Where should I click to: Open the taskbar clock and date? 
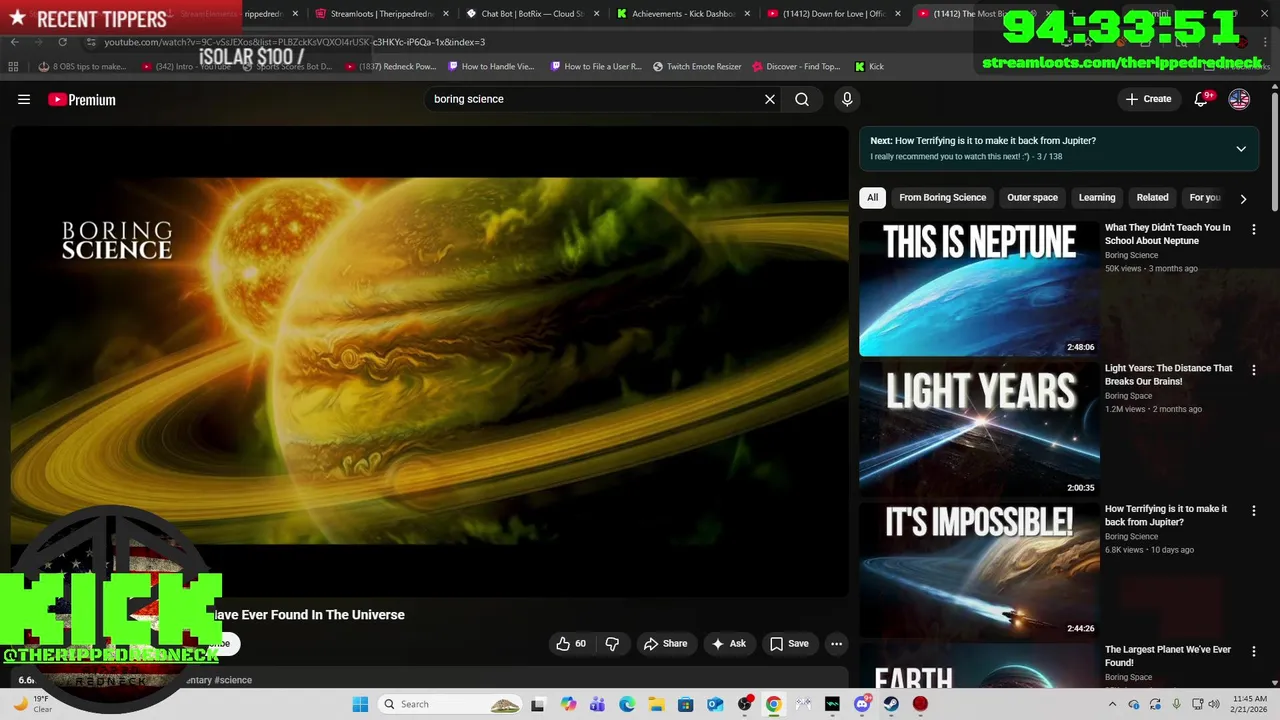pyautogui.click(x=1250, y=704)
